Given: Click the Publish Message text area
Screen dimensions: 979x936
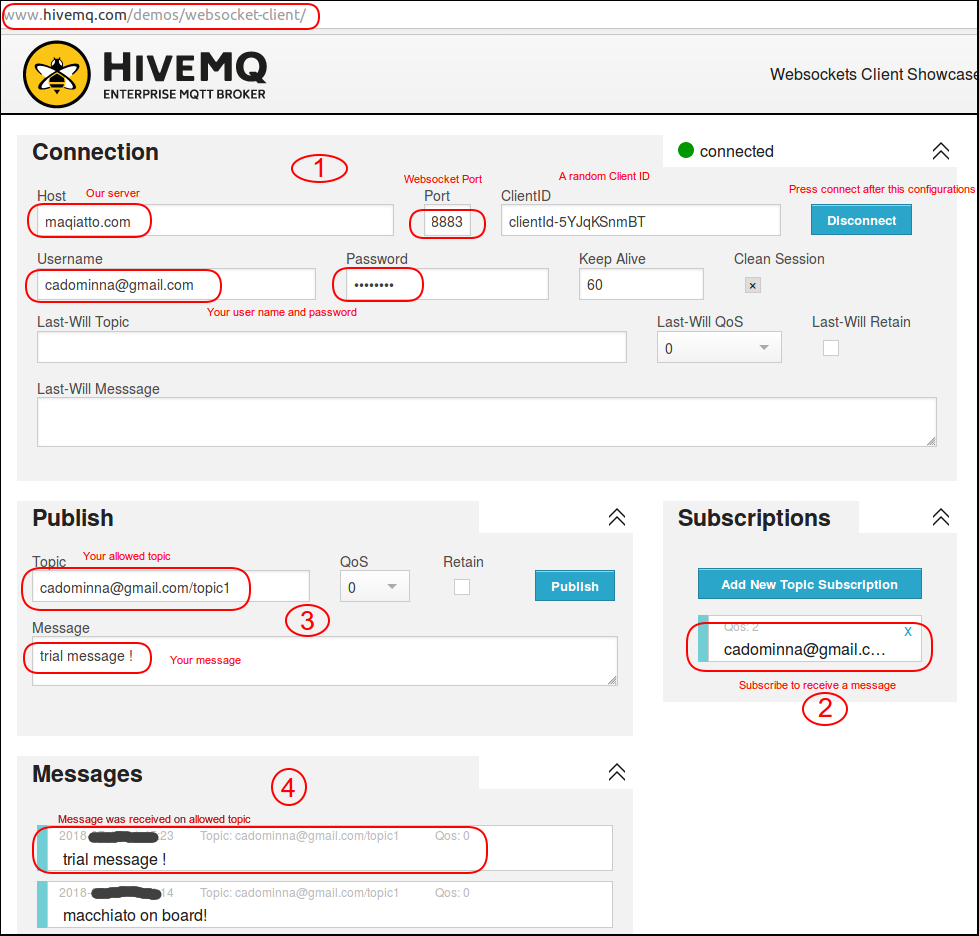Looking at the screenshot, I should point(325,661).
